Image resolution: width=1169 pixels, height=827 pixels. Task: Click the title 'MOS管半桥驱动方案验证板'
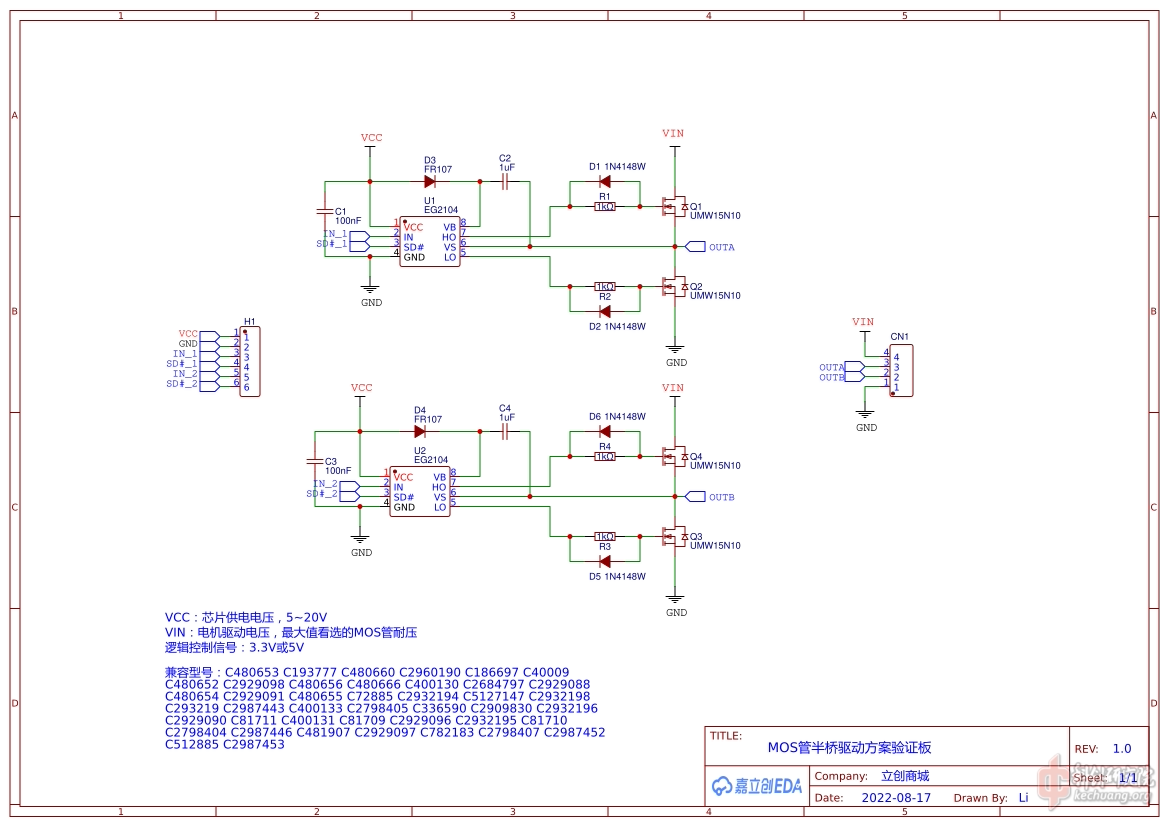(x=849, y=747)
